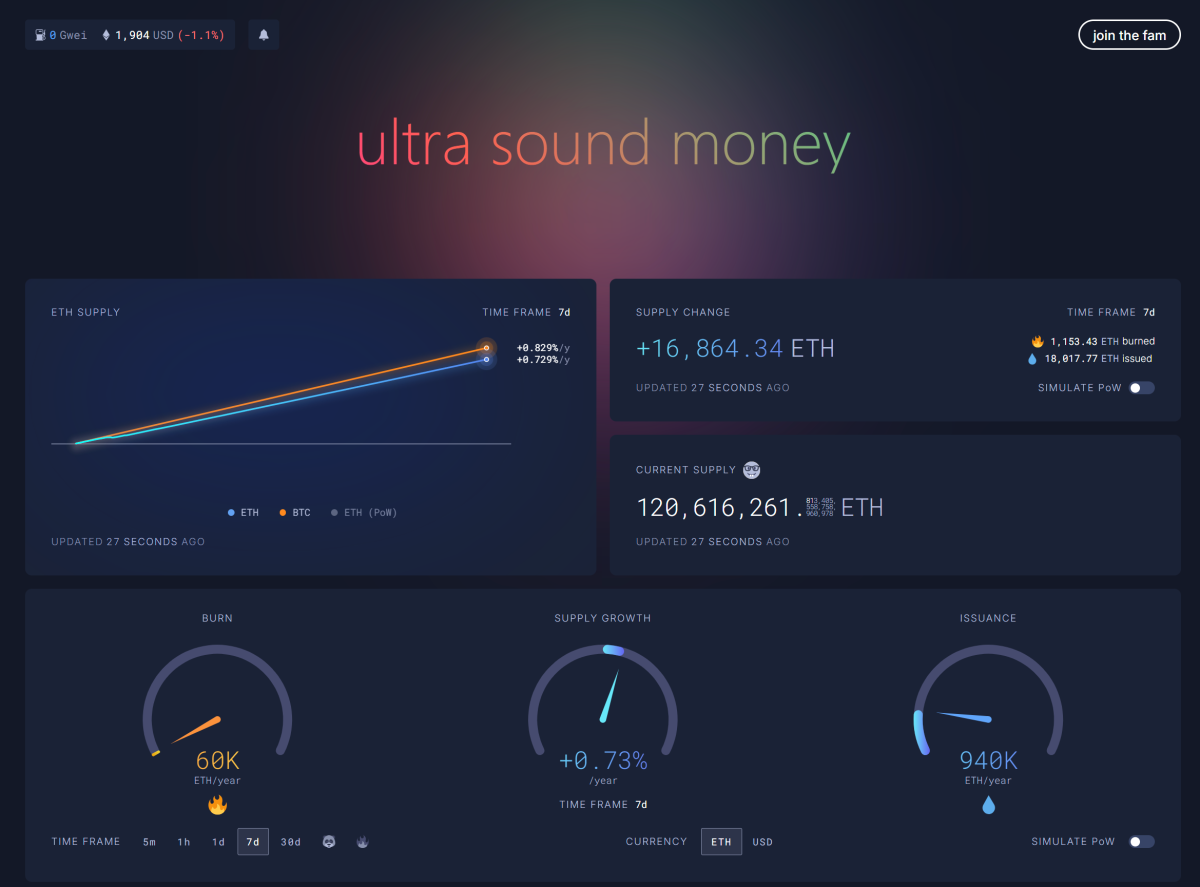1200x887 pixels.
Task: Click the fire emoji under Burn gauge
Action: (217, 805)
